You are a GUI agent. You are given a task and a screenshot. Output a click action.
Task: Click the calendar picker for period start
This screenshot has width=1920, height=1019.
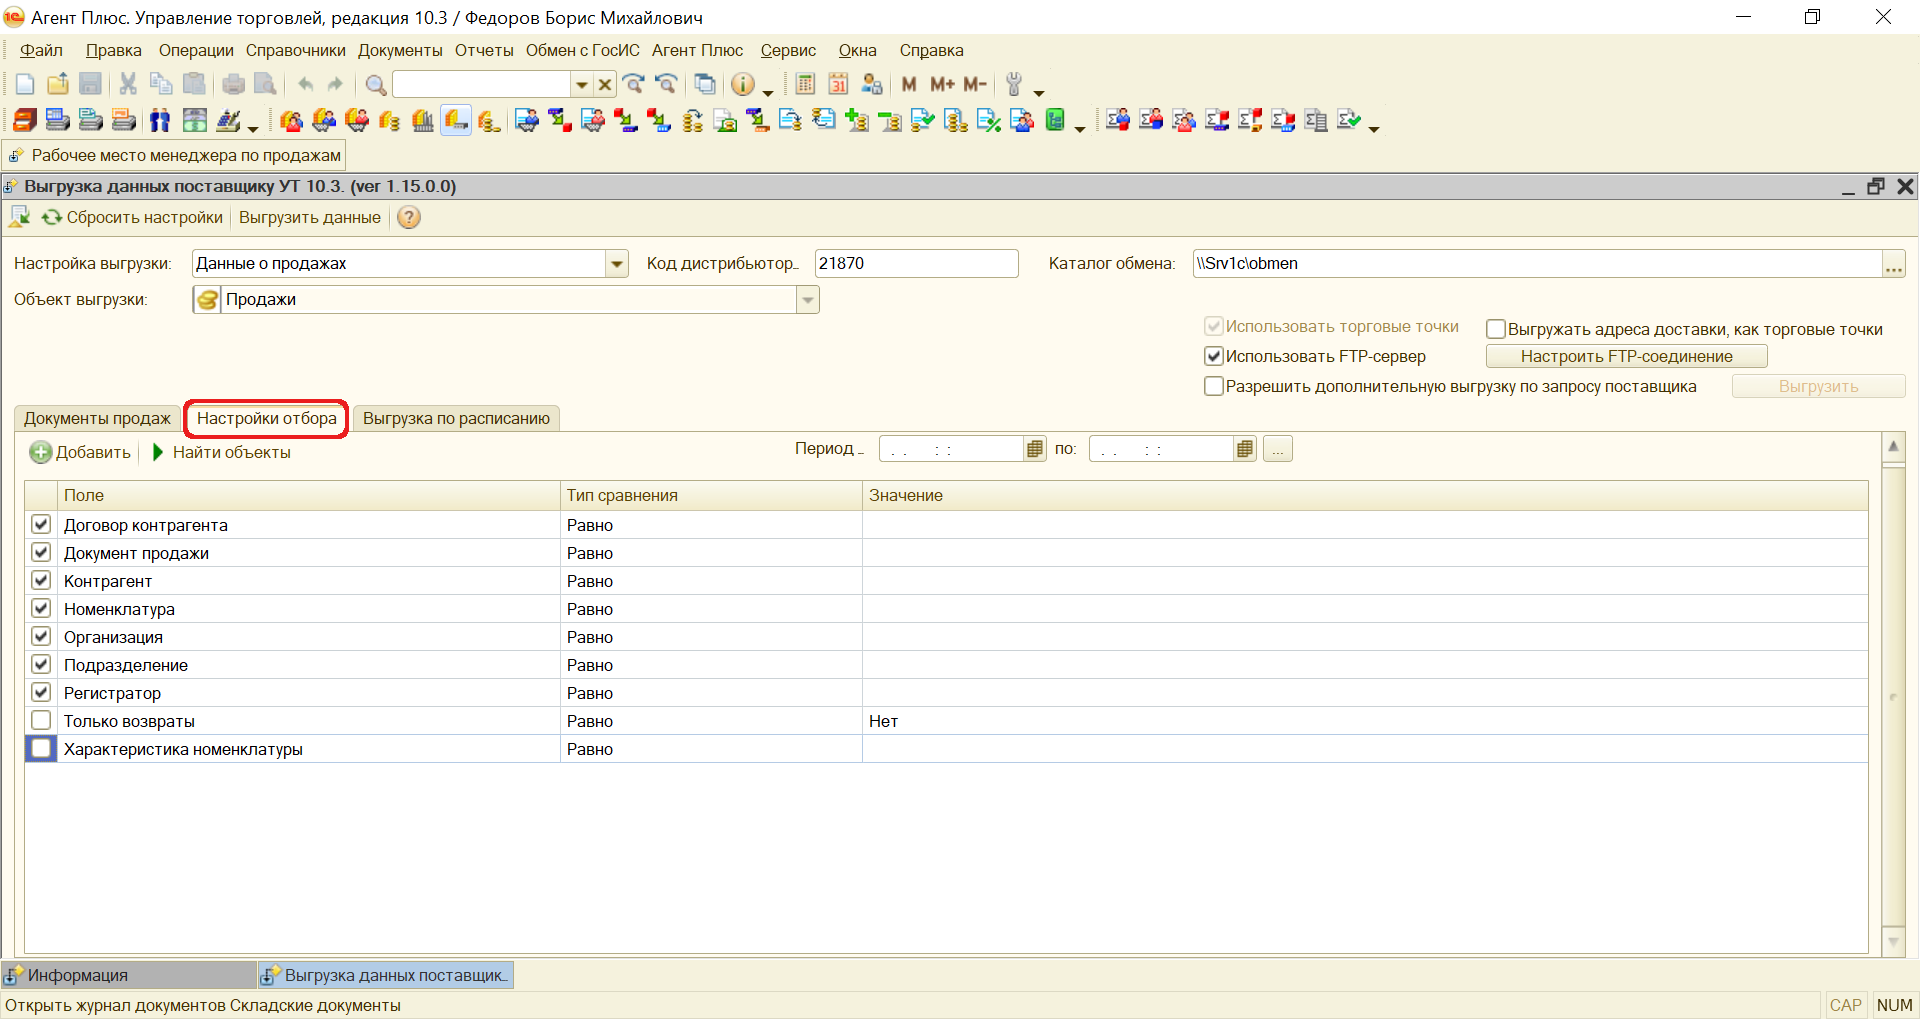pyautogui.click(x=1035, y=449)
